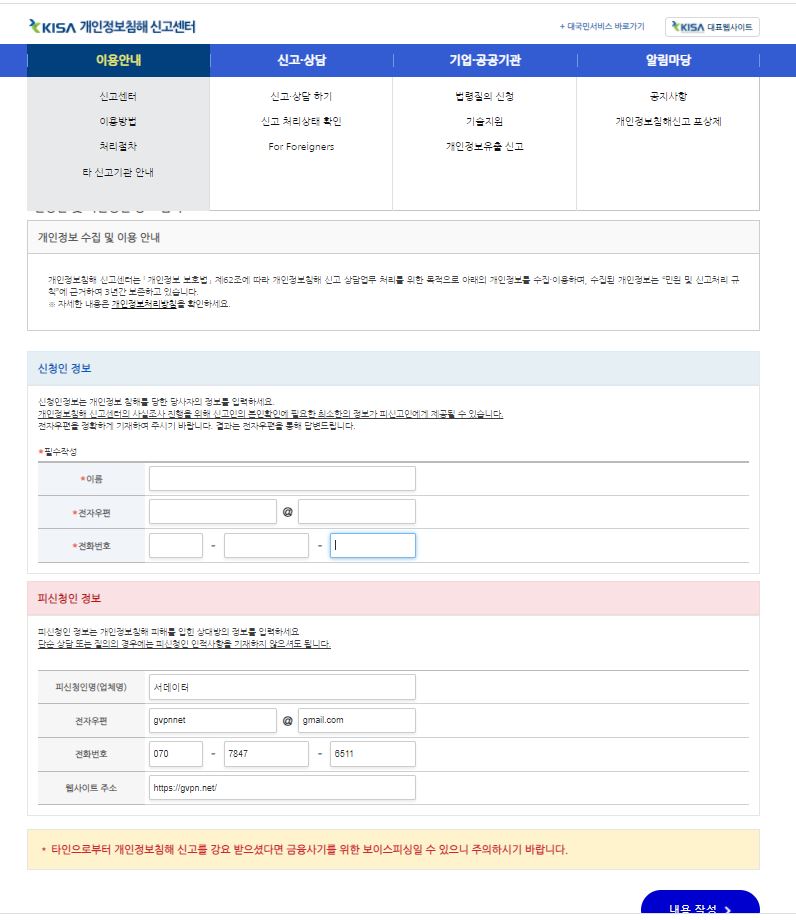Screen dimensions: 796x920
Task: Open 법령질의 신청 submenu item
Action: 485,96
